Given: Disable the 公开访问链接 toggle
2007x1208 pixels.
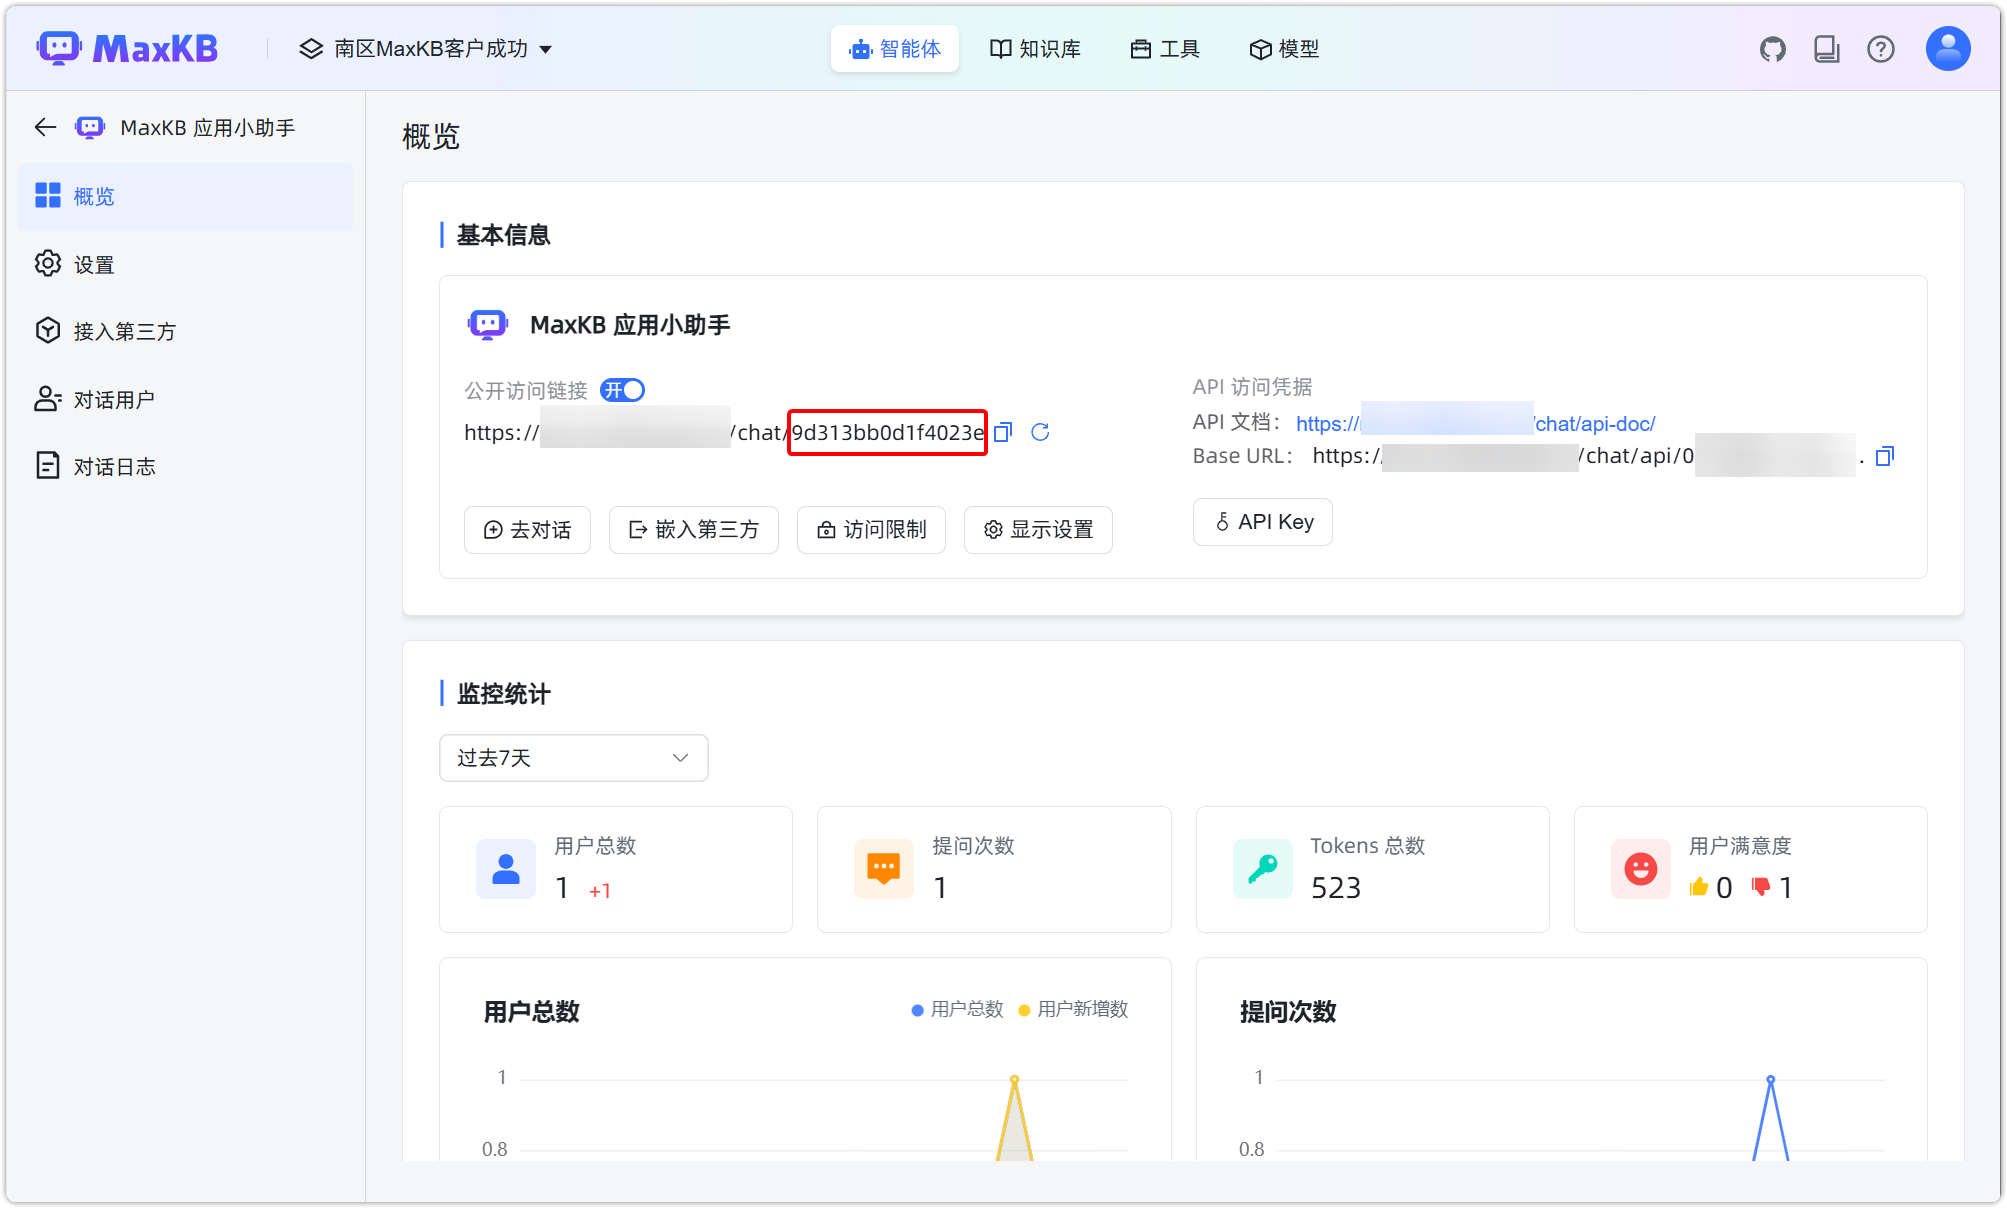Looking at the screenshot, I should point(622,390).
